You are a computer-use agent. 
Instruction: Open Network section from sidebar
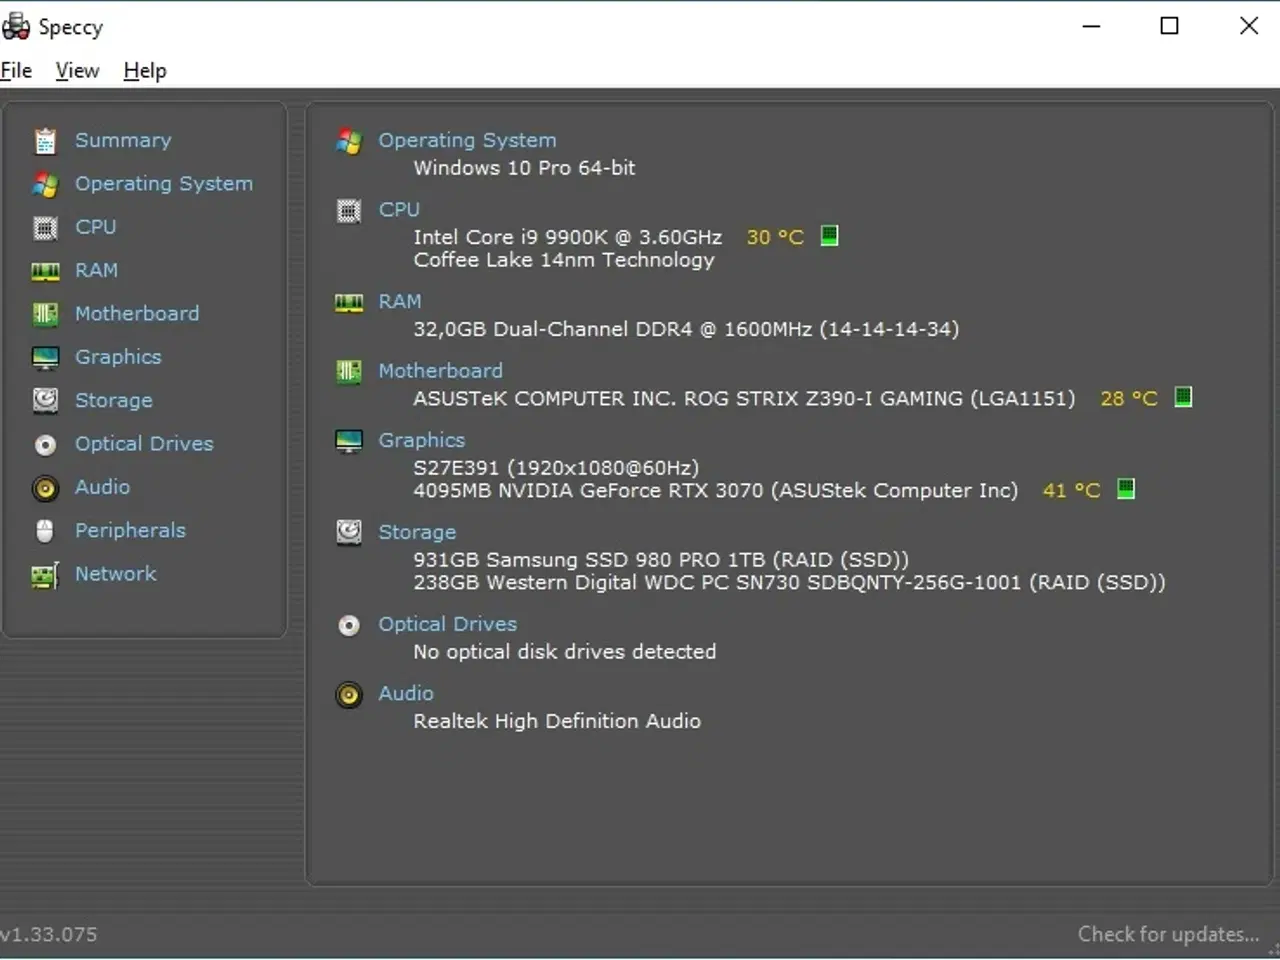115,574
